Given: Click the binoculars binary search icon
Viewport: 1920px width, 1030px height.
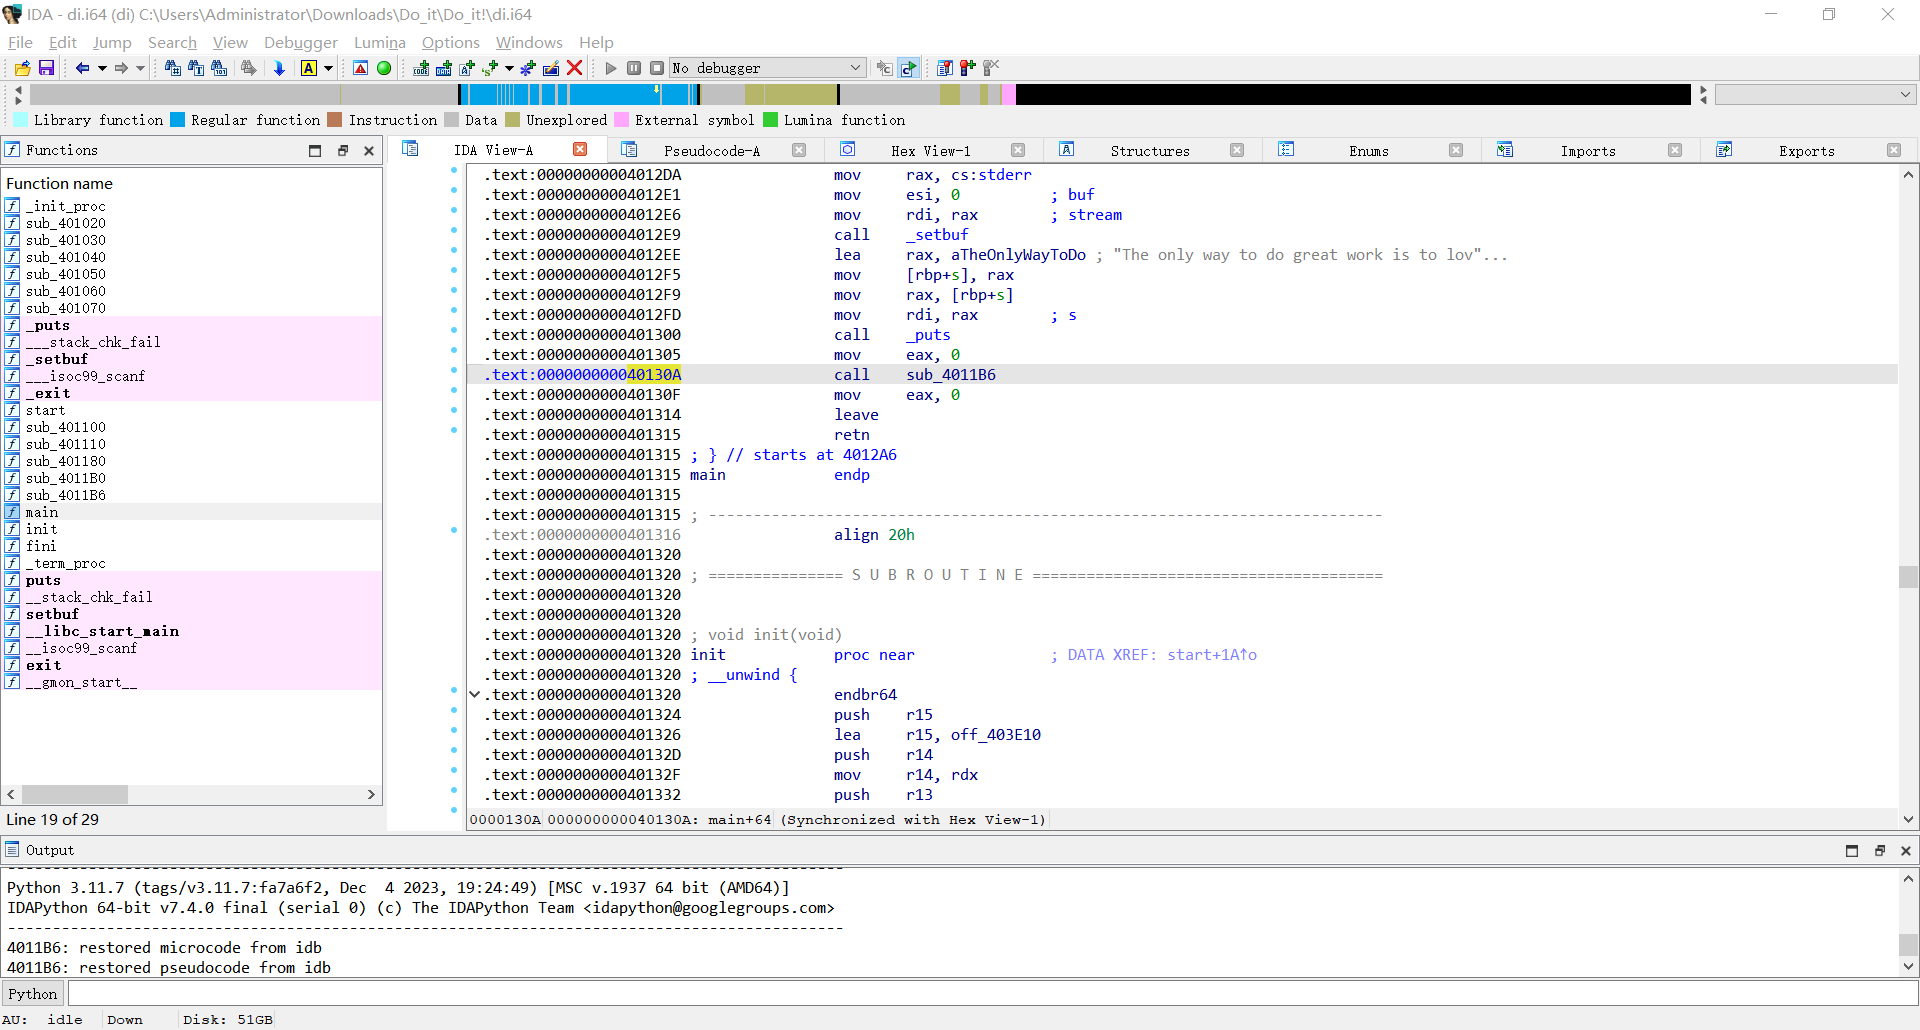Looking at the screenshot, I should point(219,68).
